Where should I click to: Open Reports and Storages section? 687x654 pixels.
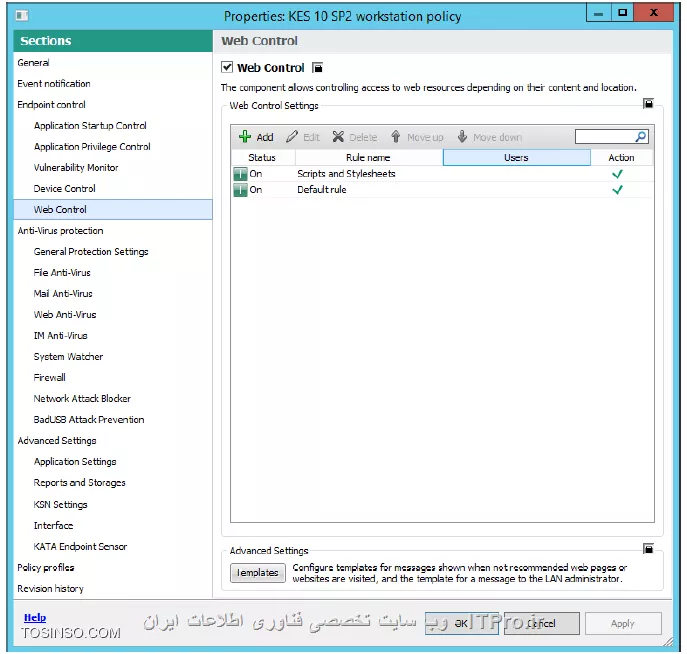click(80, 483)
